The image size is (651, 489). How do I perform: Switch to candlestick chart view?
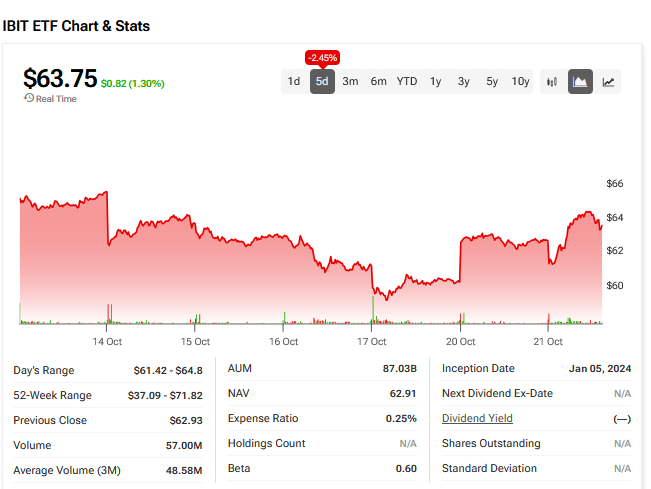[552, 82]
